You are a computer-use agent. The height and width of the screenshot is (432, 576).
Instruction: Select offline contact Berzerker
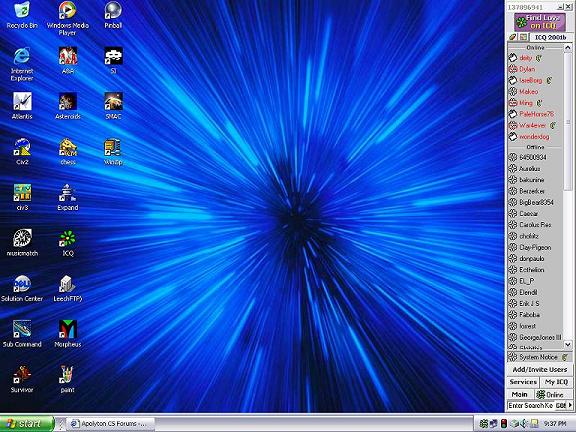pos(535,191)
